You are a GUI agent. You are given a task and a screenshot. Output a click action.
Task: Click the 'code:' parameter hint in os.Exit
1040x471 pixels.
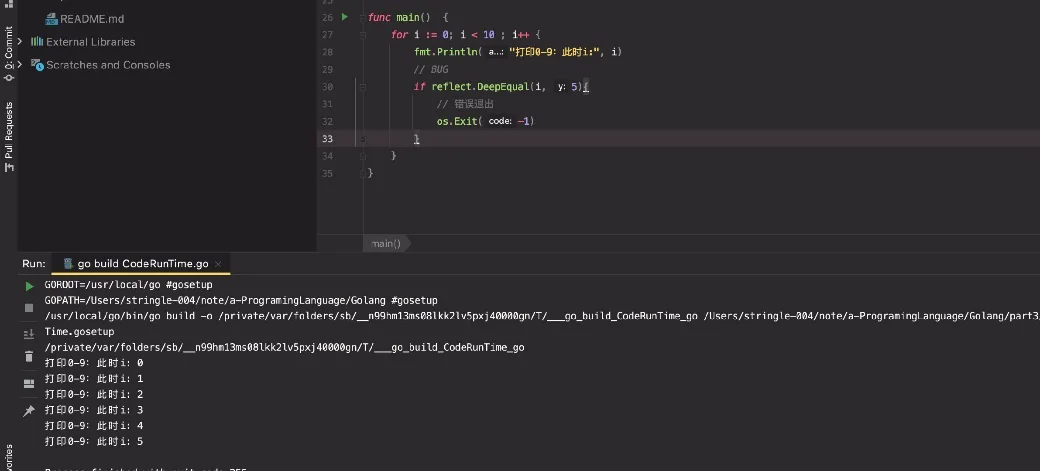[x=500, y=121]
